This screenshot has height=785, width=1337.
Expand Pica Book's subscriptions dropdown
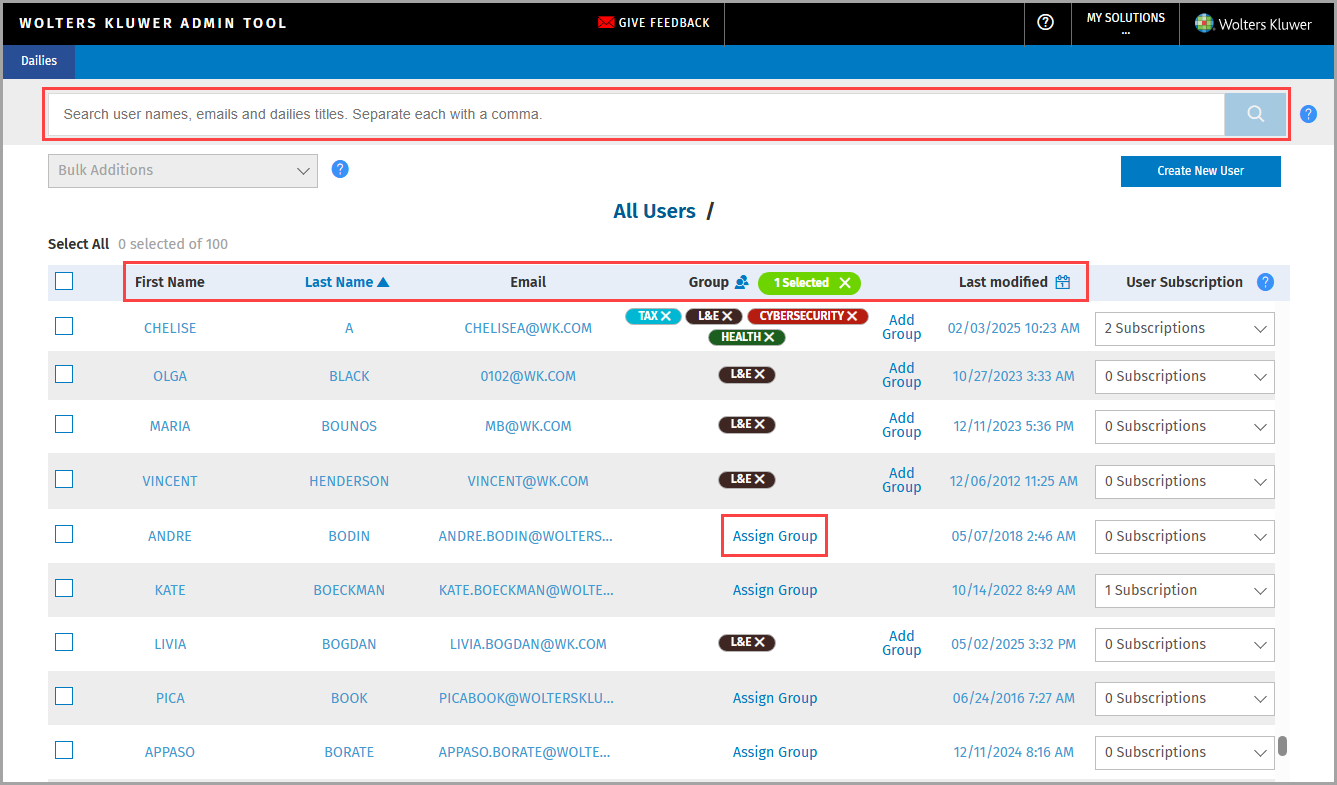pos(1185,698)
